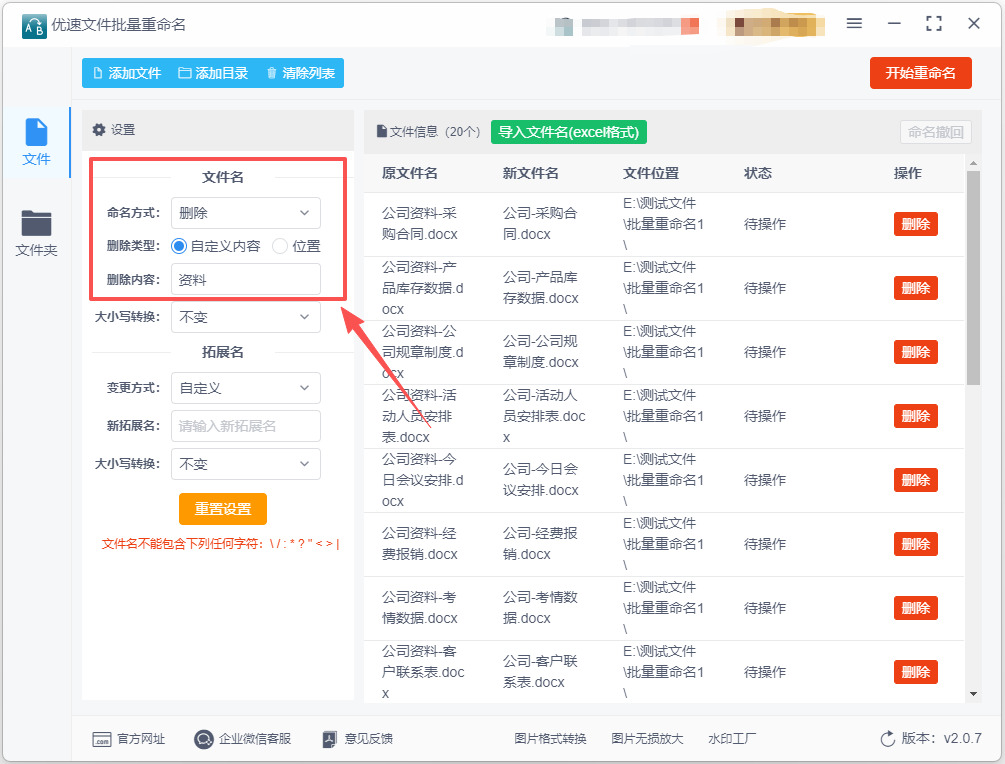Click the file list vertical scrollbar

(x=973, y=280)
